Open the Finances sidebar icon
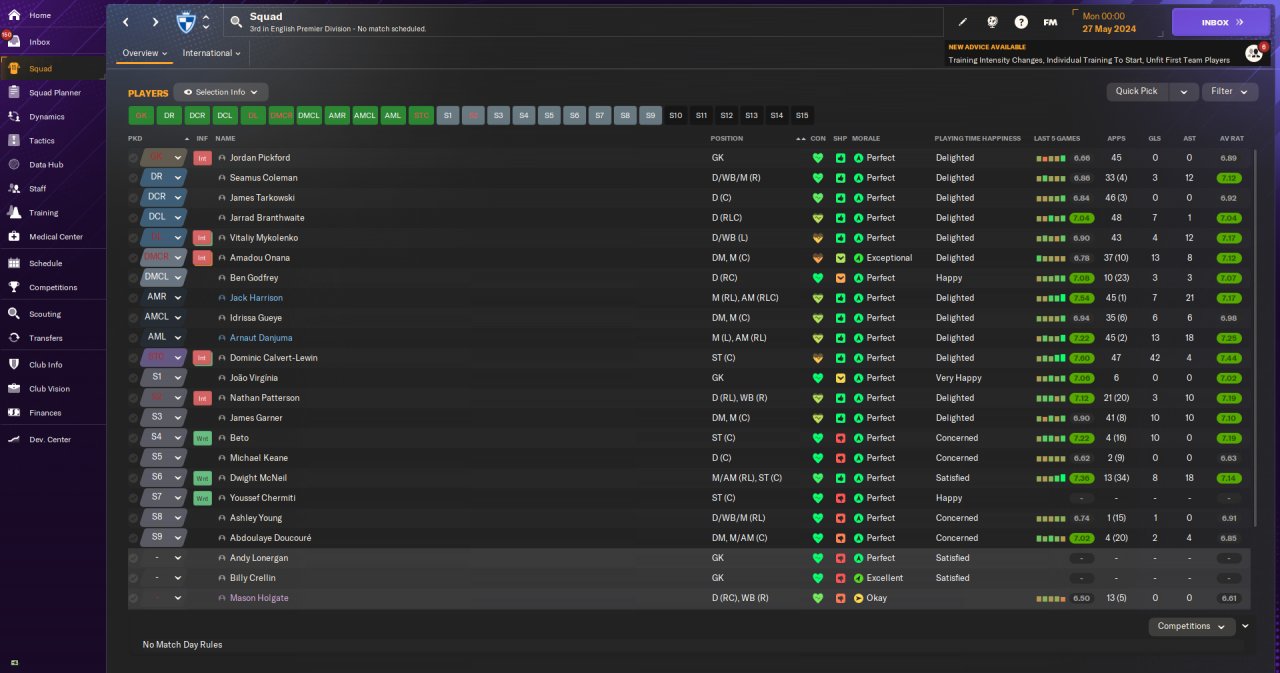 (x=14, y=412)
